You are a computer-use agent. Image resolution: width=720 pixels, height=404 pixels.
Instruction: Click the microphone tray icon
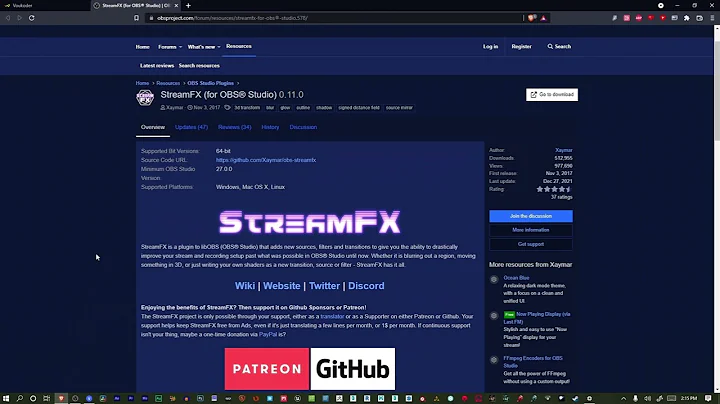[636, 398]
